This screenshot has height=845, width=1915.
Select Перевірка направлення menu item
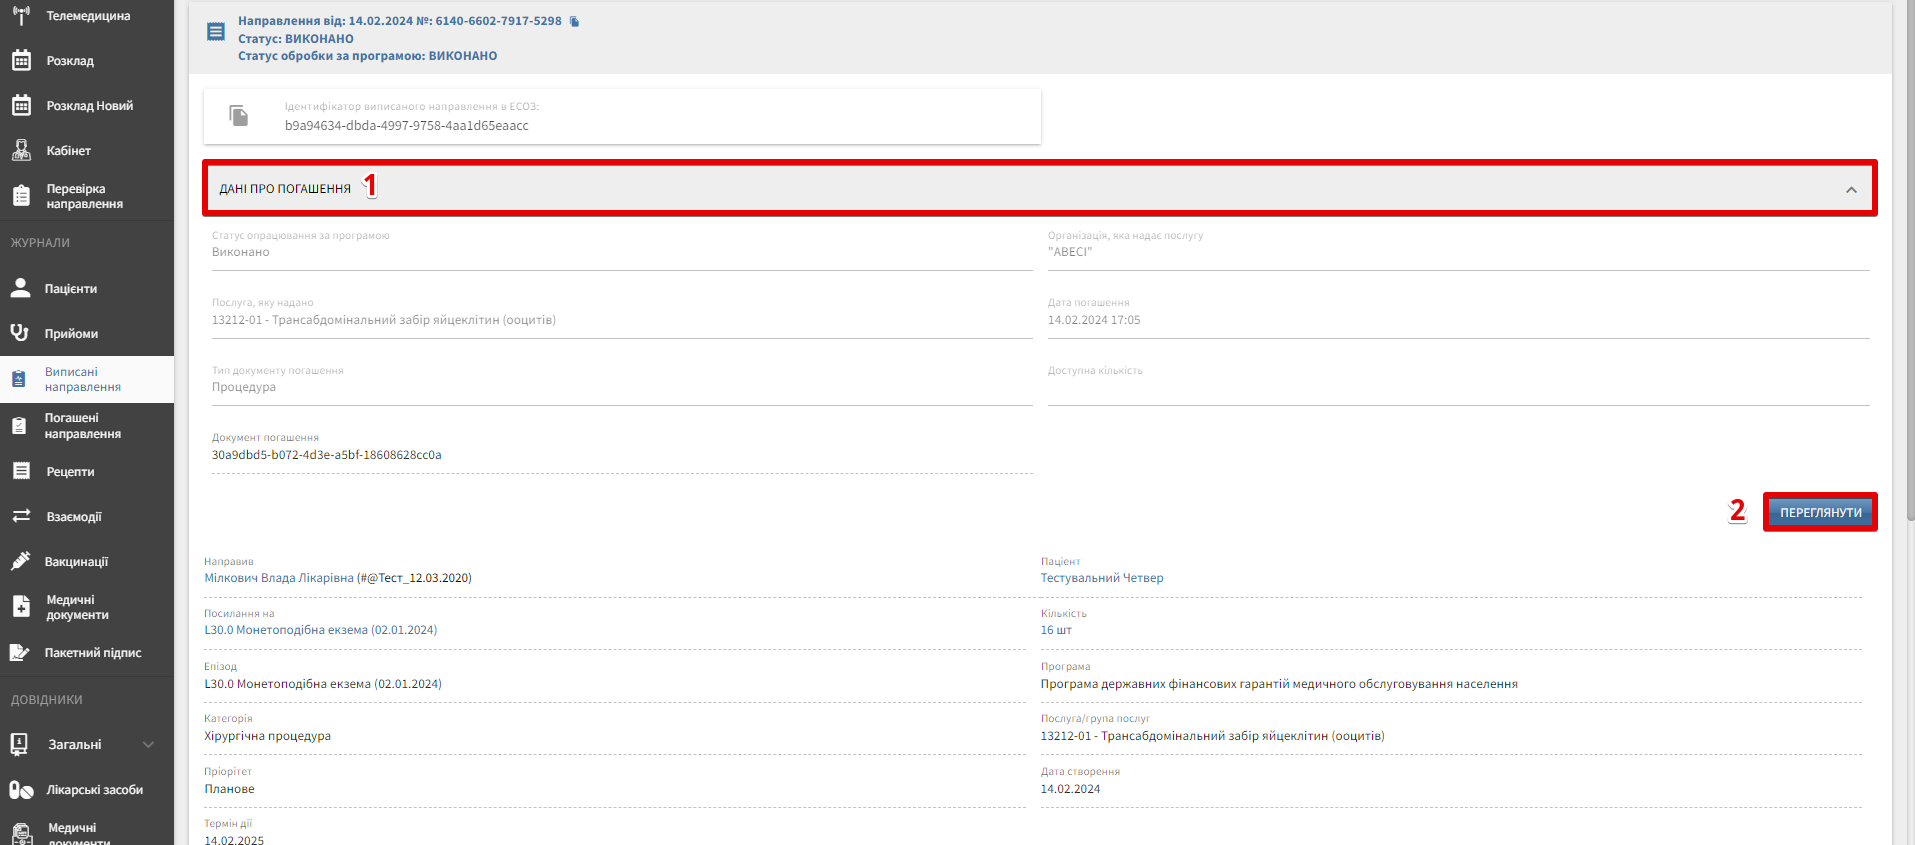(x=85, y=196)
